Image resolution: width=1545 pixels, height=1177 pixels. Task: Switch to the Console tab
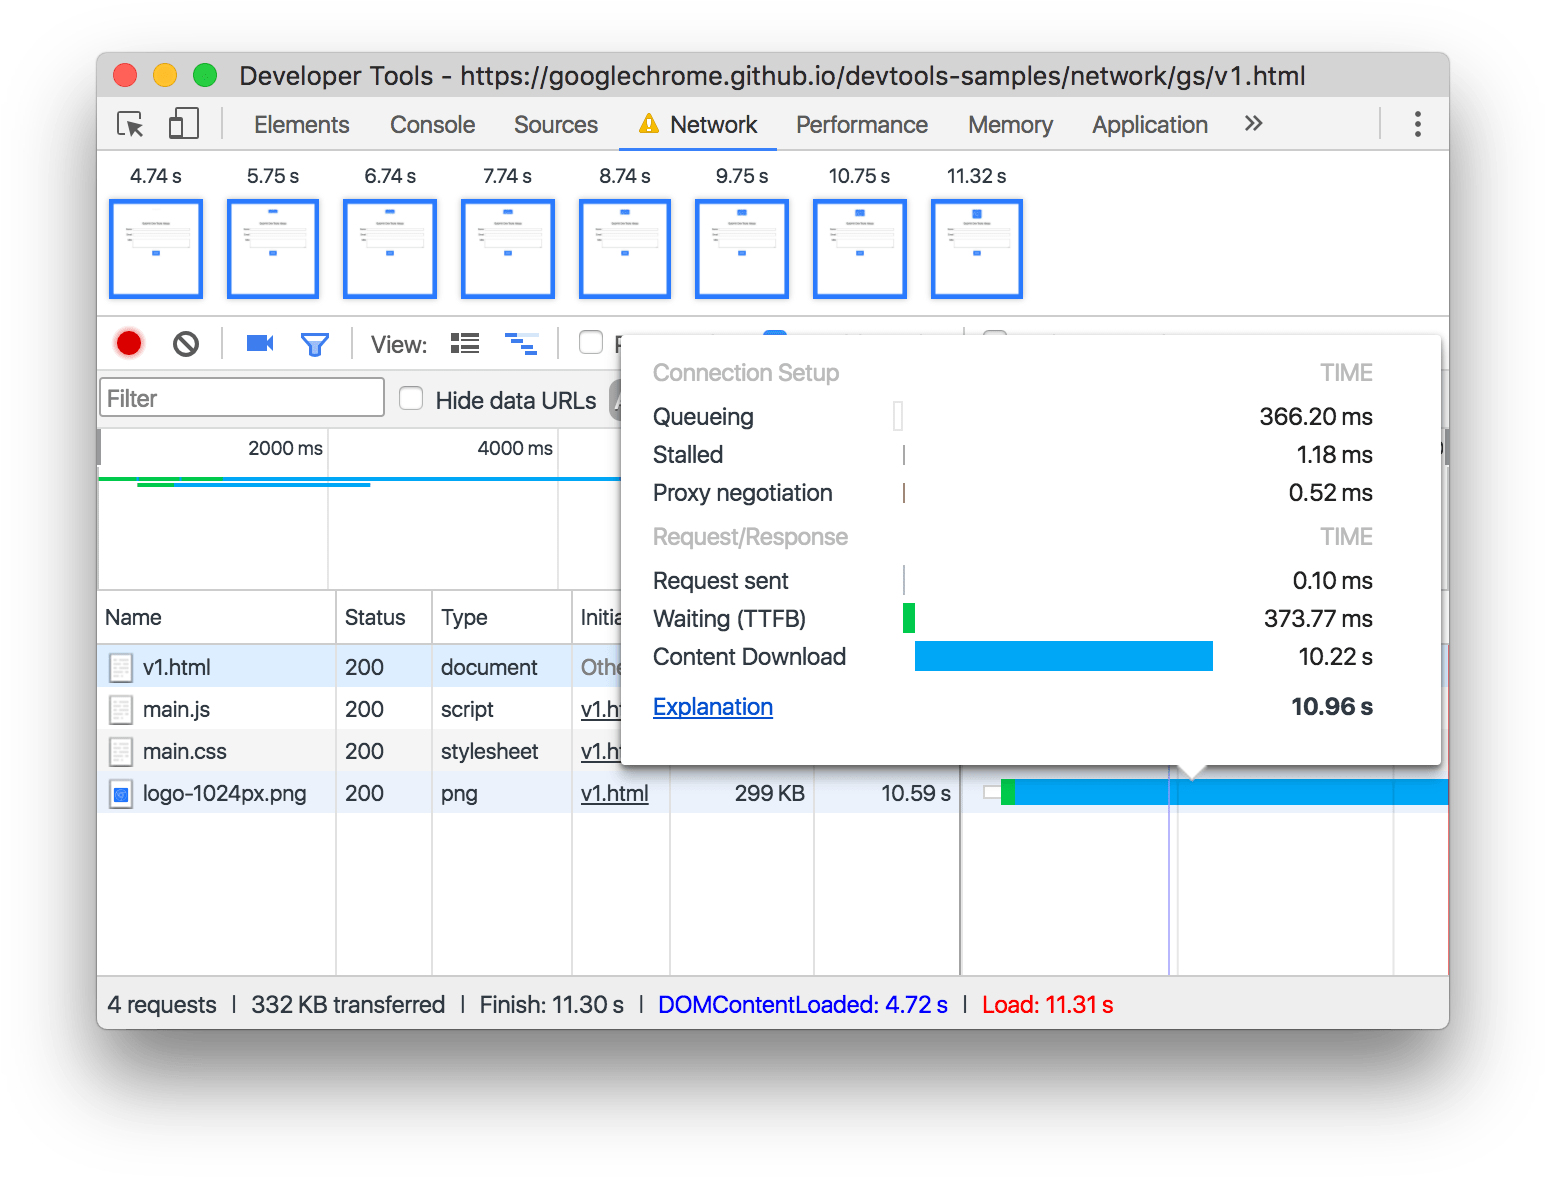tap(432, 125)
